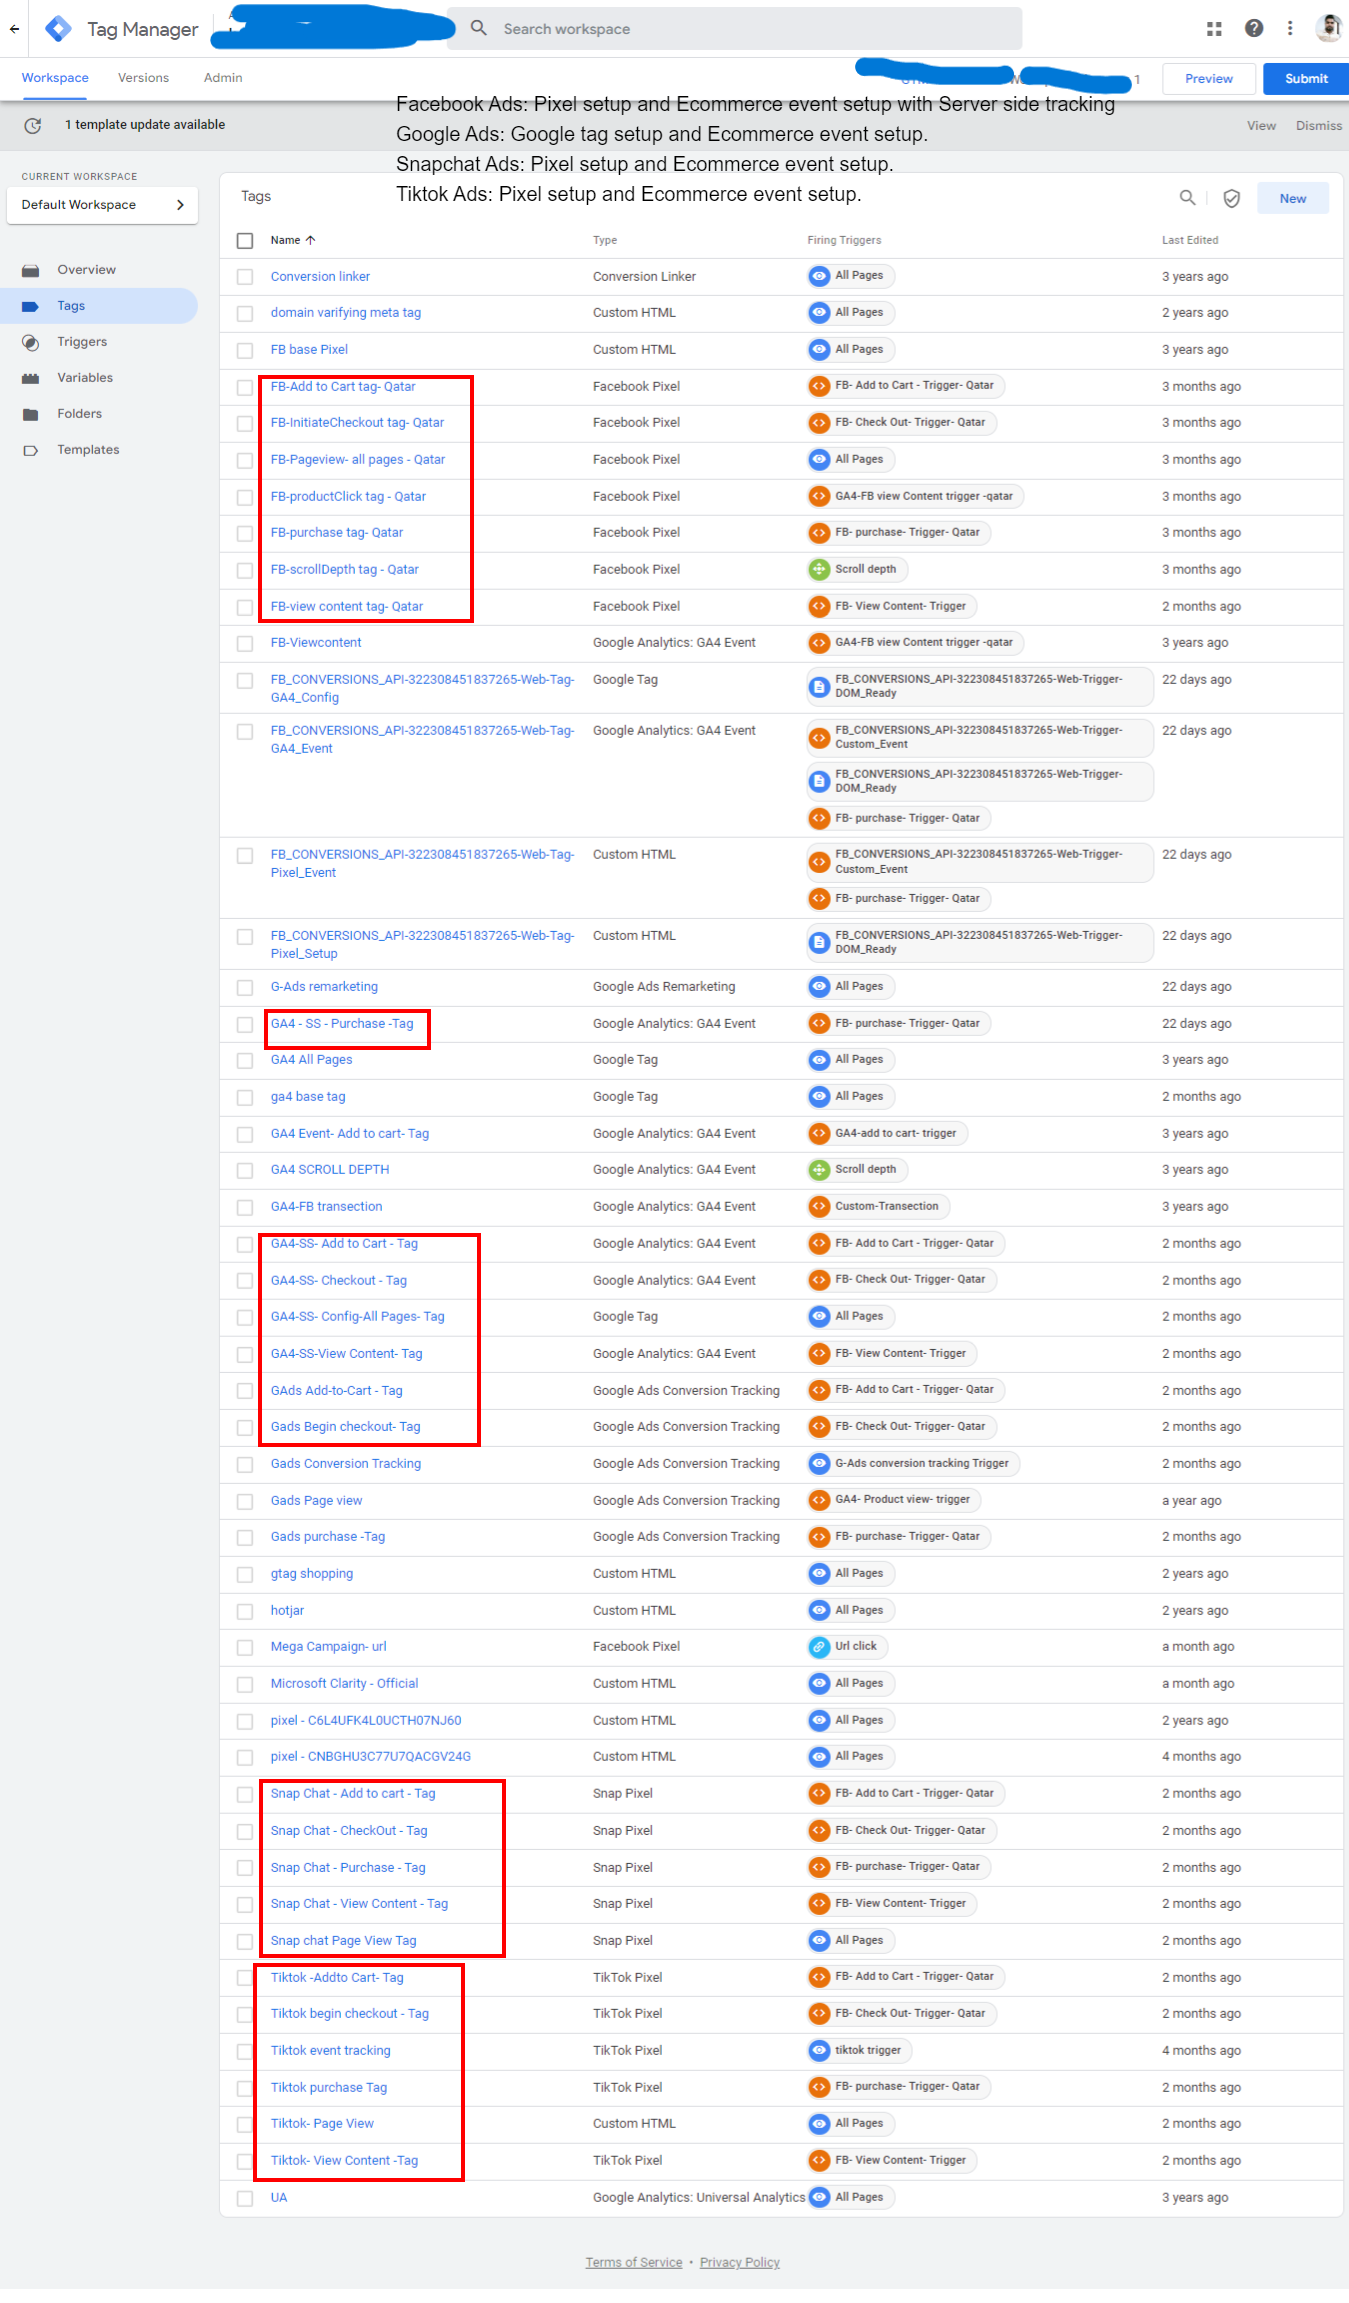This screenshot has width=1349, height=2303.
Task: Toggle the select-all checkbox in header
Action: (x=245, y=240)
